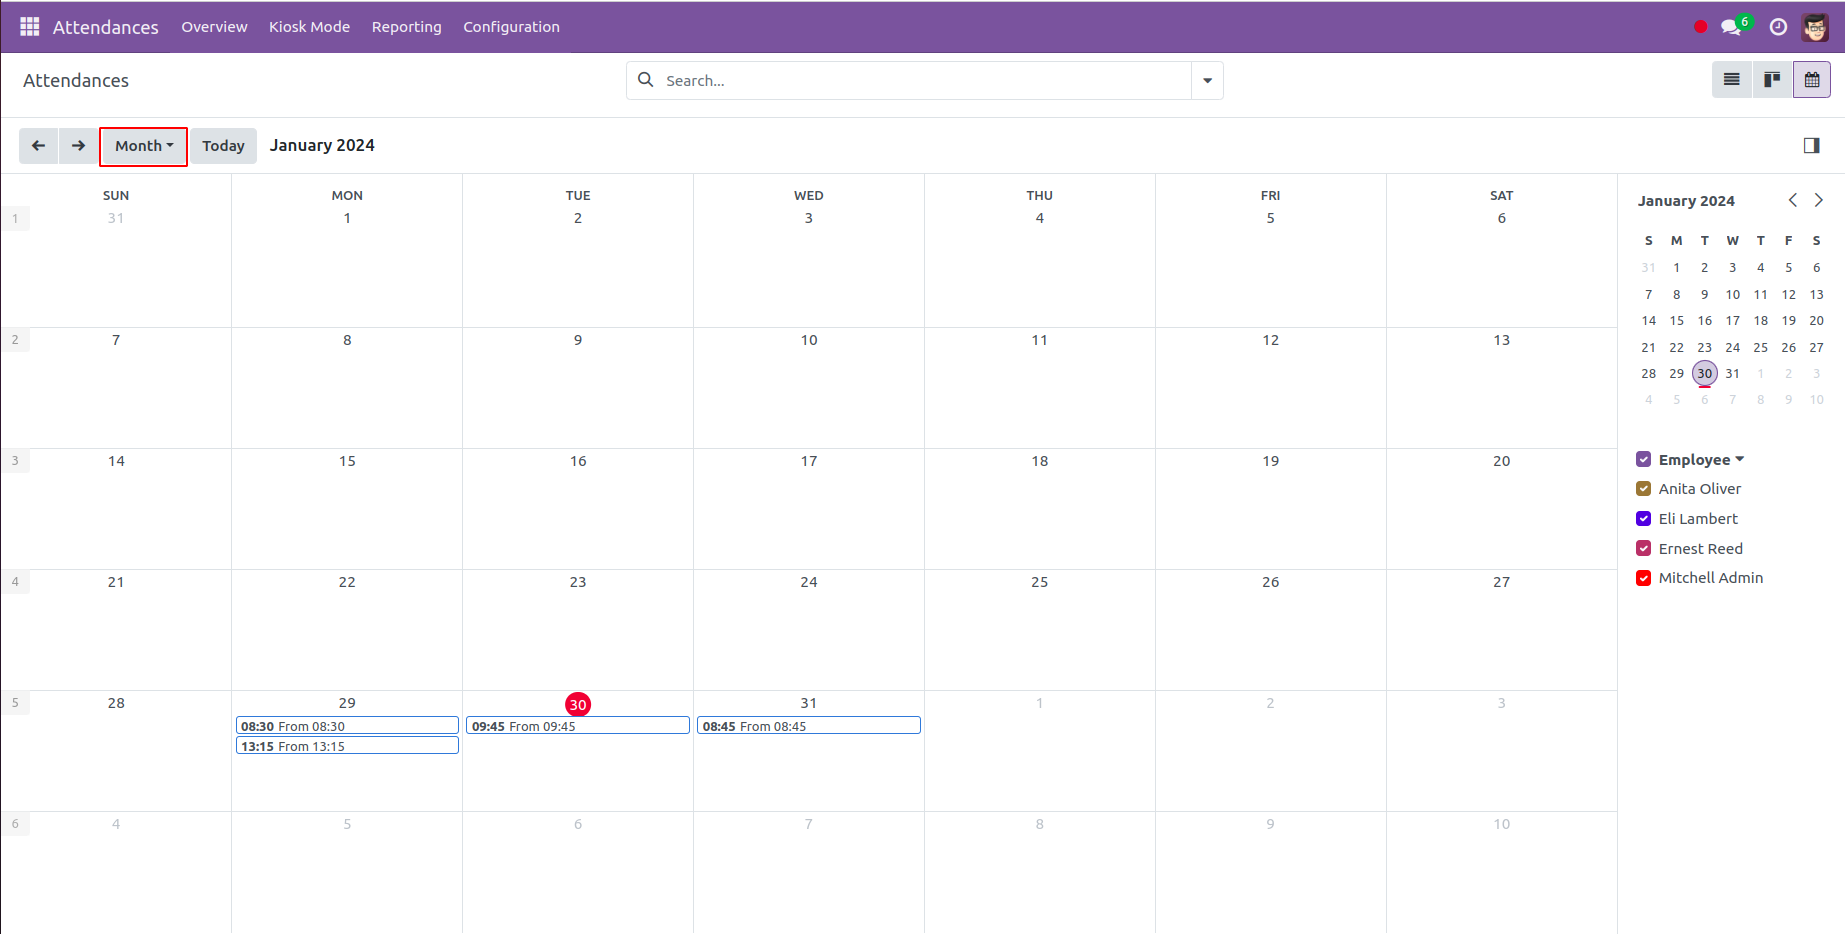Open the Configuration menu

(x=511, y=27)
